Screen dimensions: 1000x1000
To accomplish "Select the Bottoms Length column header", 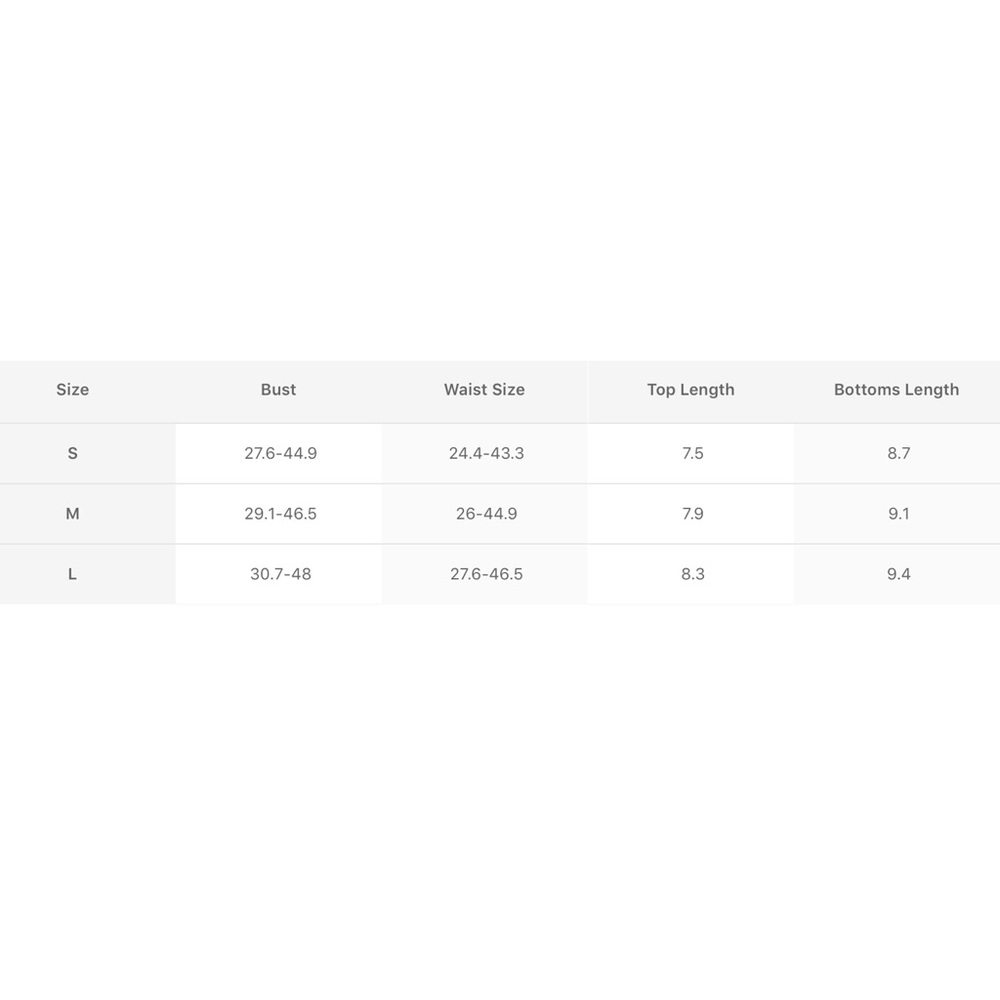I will click(x=896, y=390).
